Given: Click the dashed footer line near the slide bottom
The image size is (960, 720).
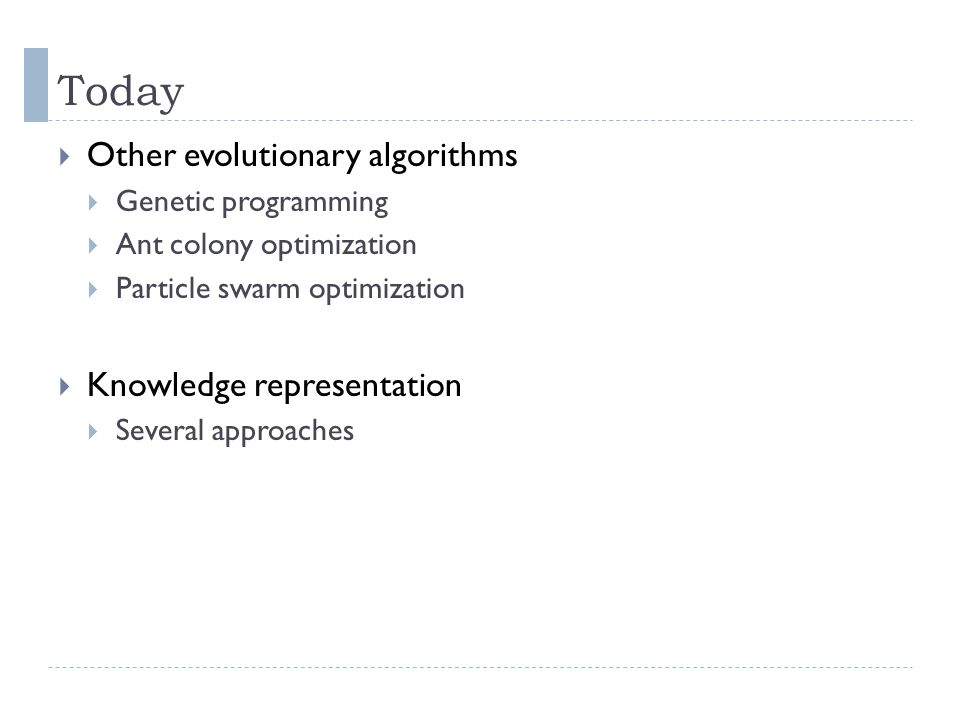Looking at the screenshot, I should (481, 667).
